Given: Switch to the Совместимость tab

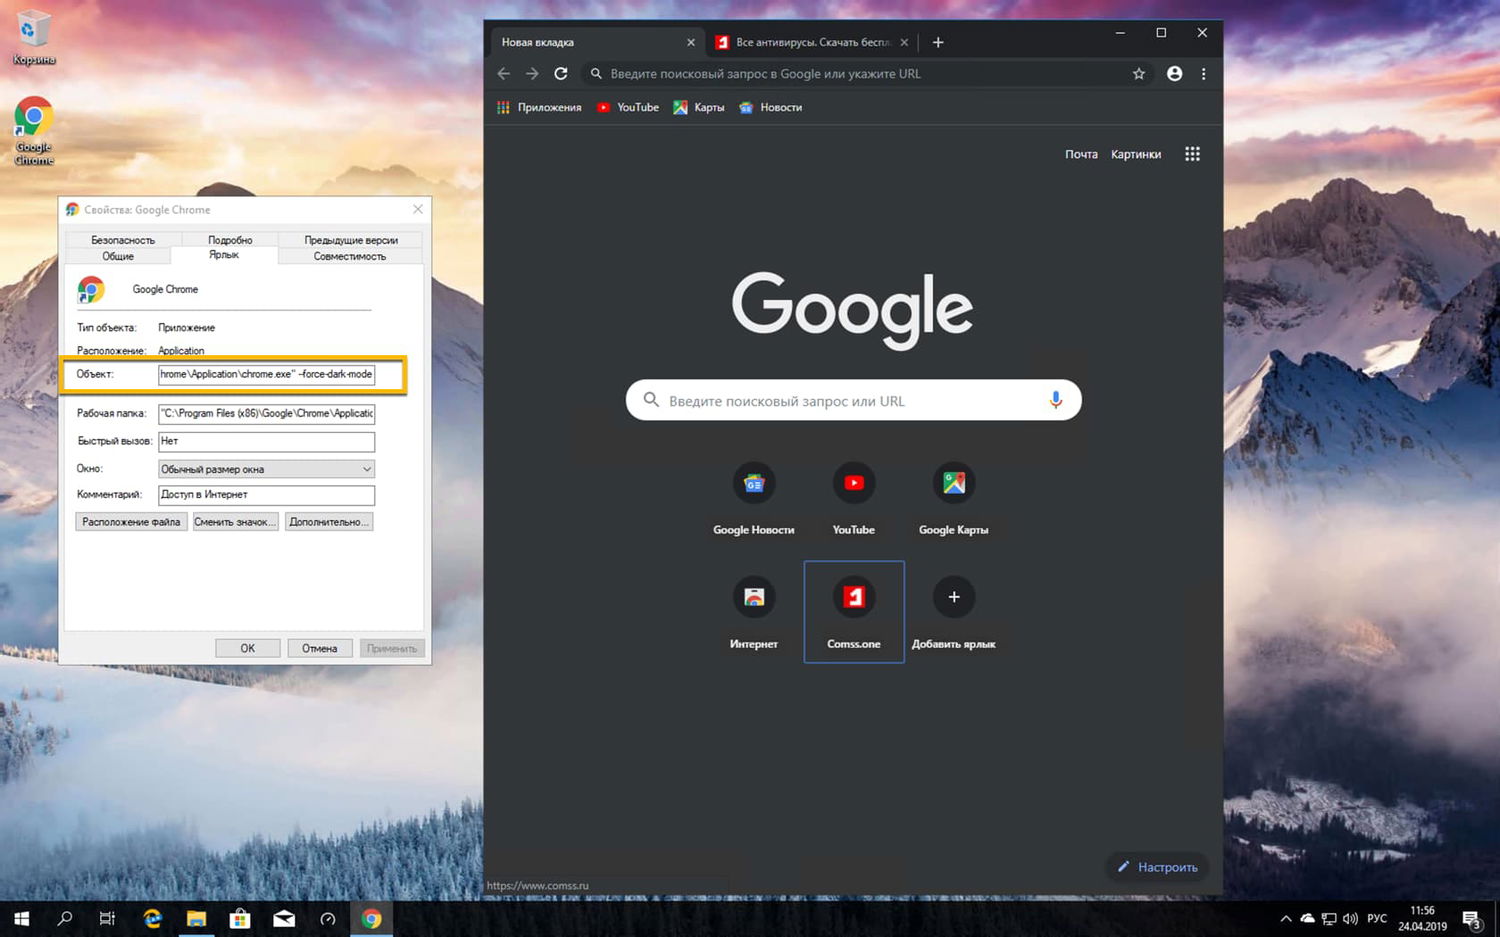Looking at the screenshot, I should click(x=350, y=256).
